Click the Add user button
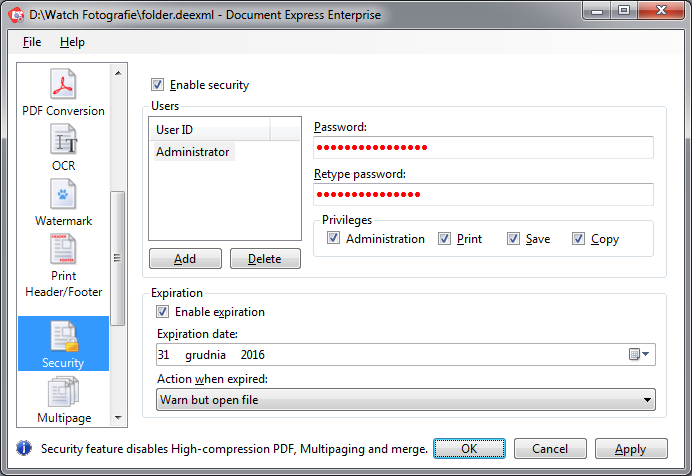692x476 pixels. 185,259
